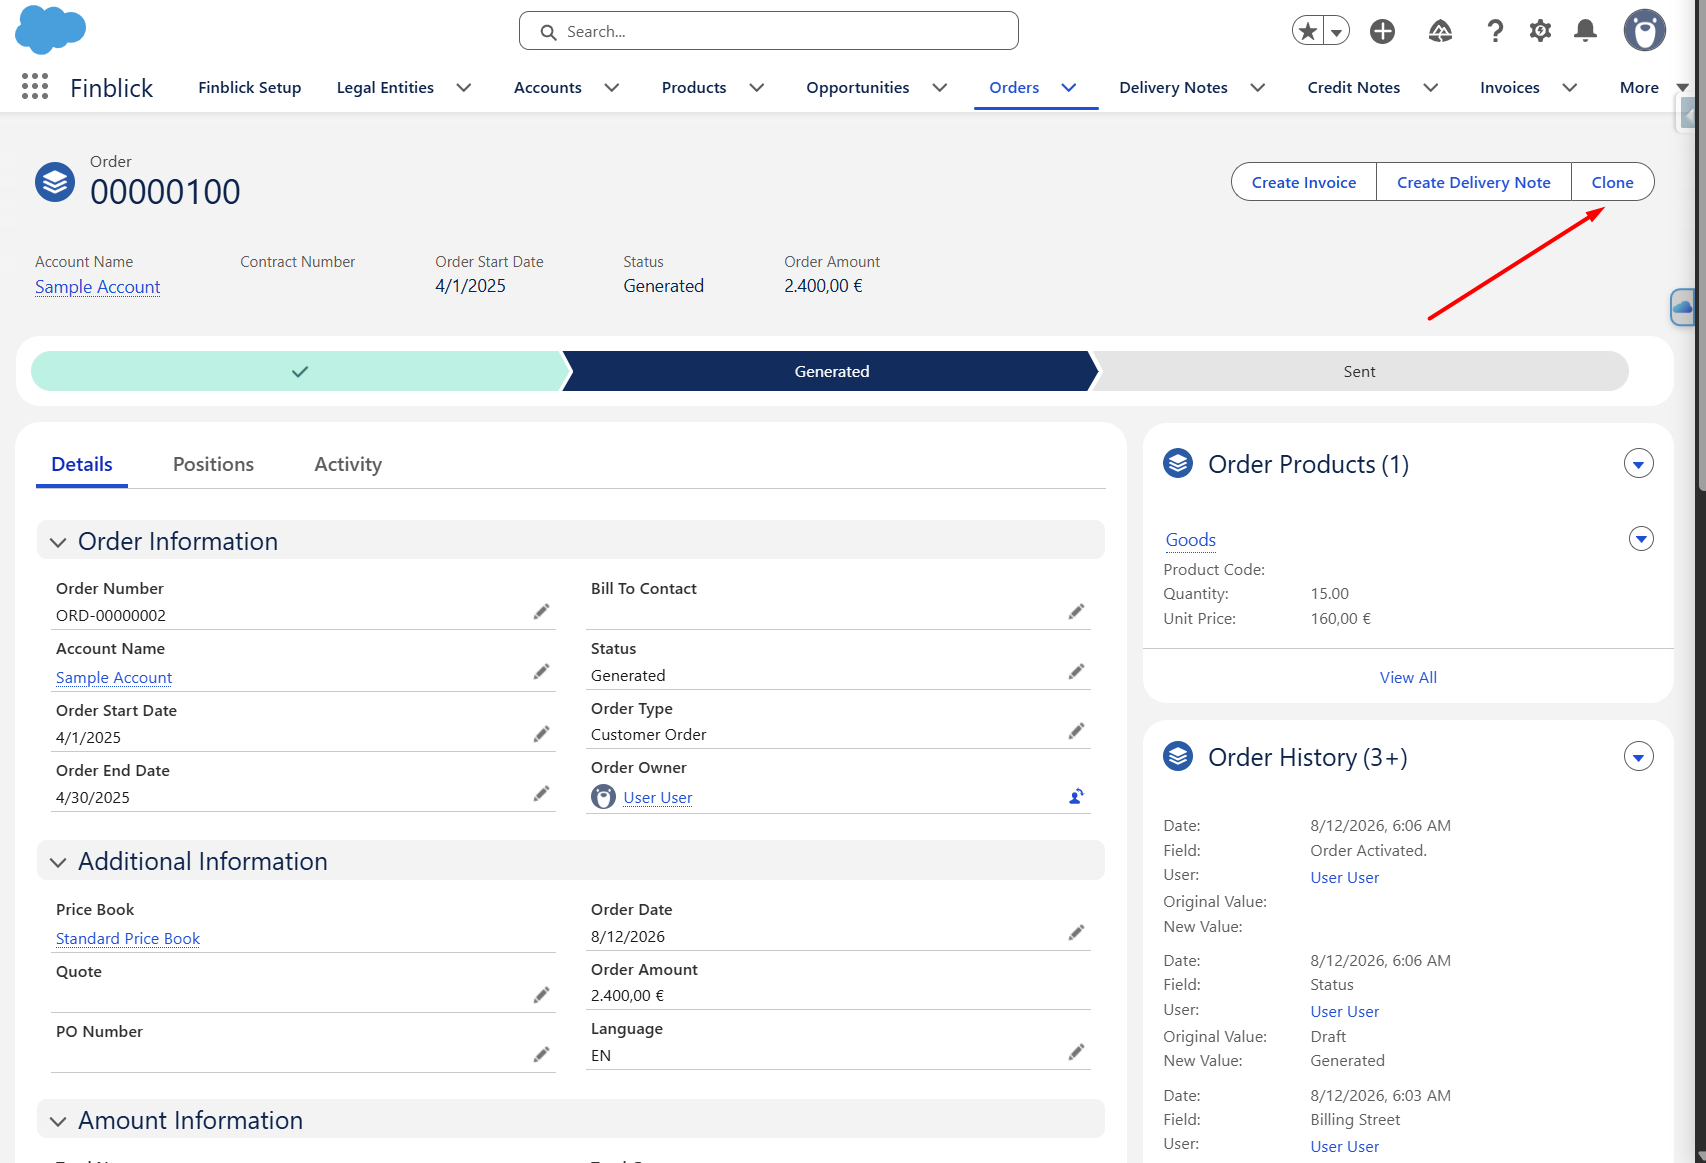
Task: Open the notifications bell
Action: point(1585,31)
